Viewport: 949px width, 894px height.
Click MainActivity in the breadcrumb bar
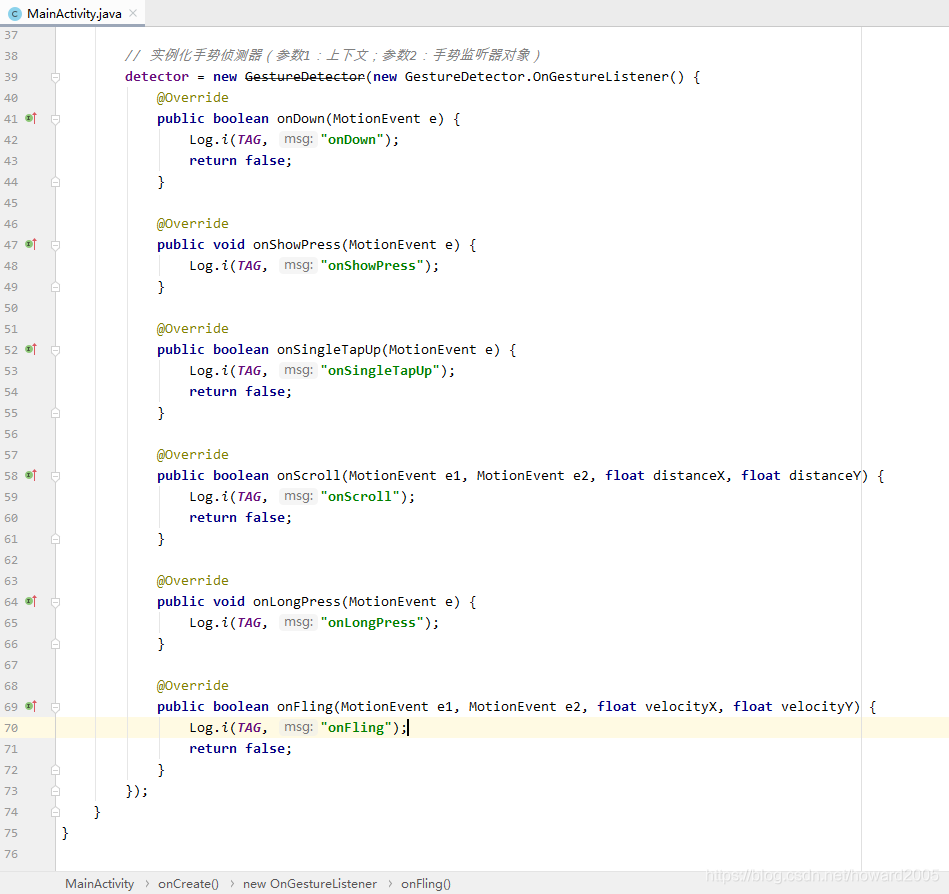coord(100,884)
